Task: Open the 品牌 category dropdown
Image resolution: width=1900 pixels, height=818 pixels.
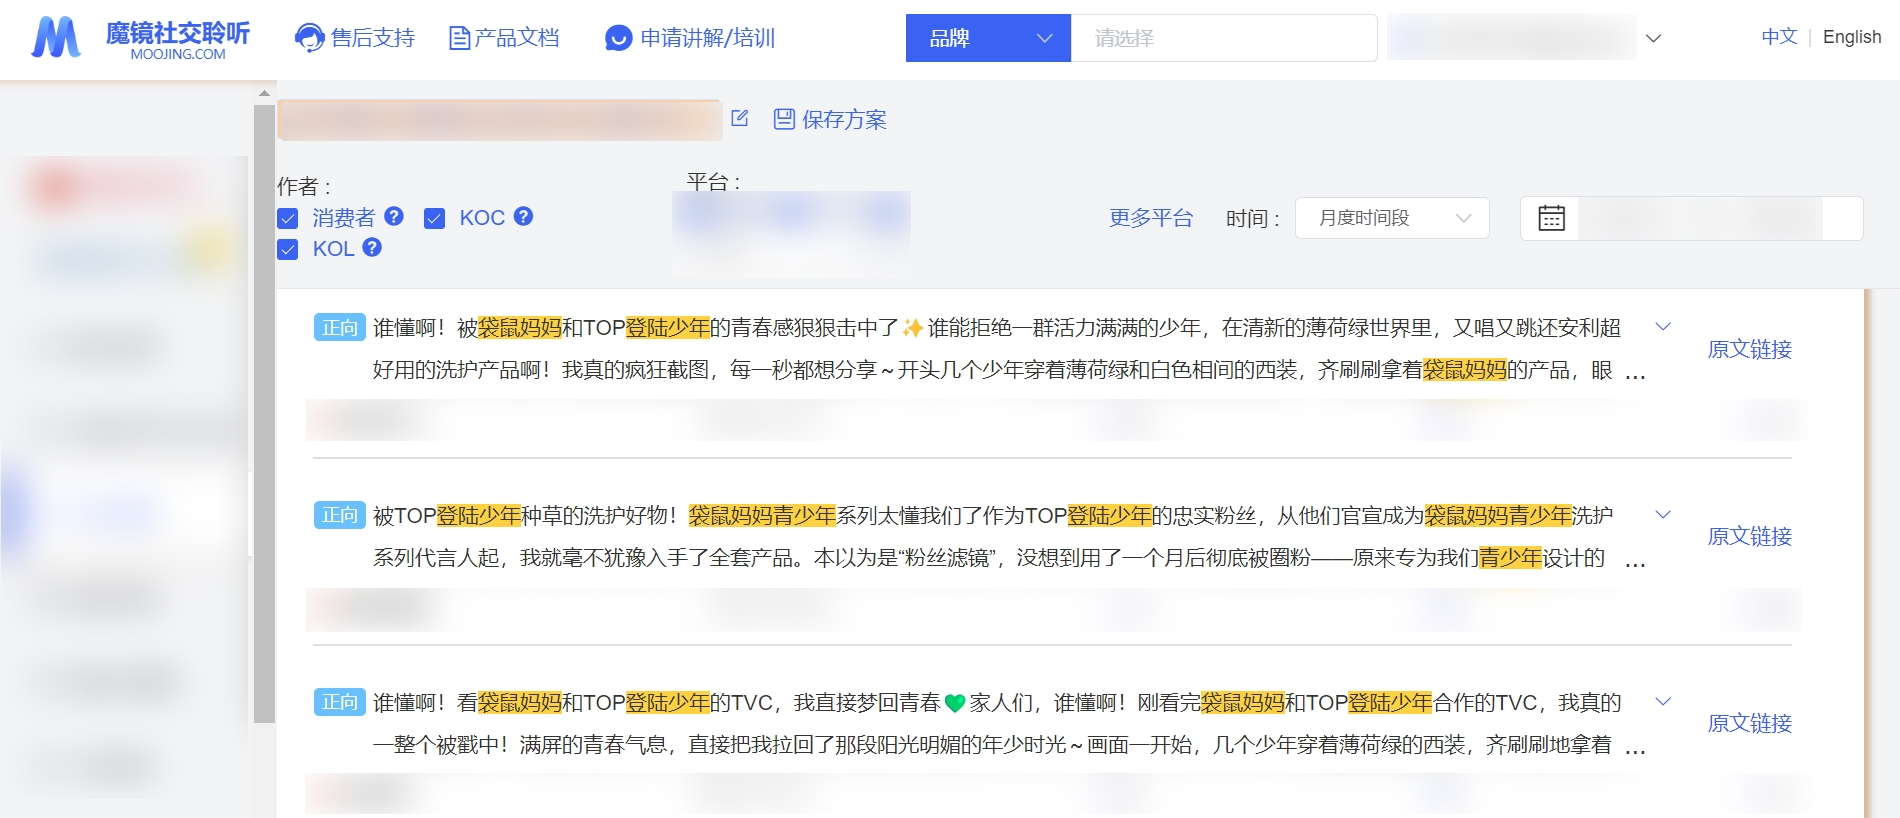Action: coord(988,38)
